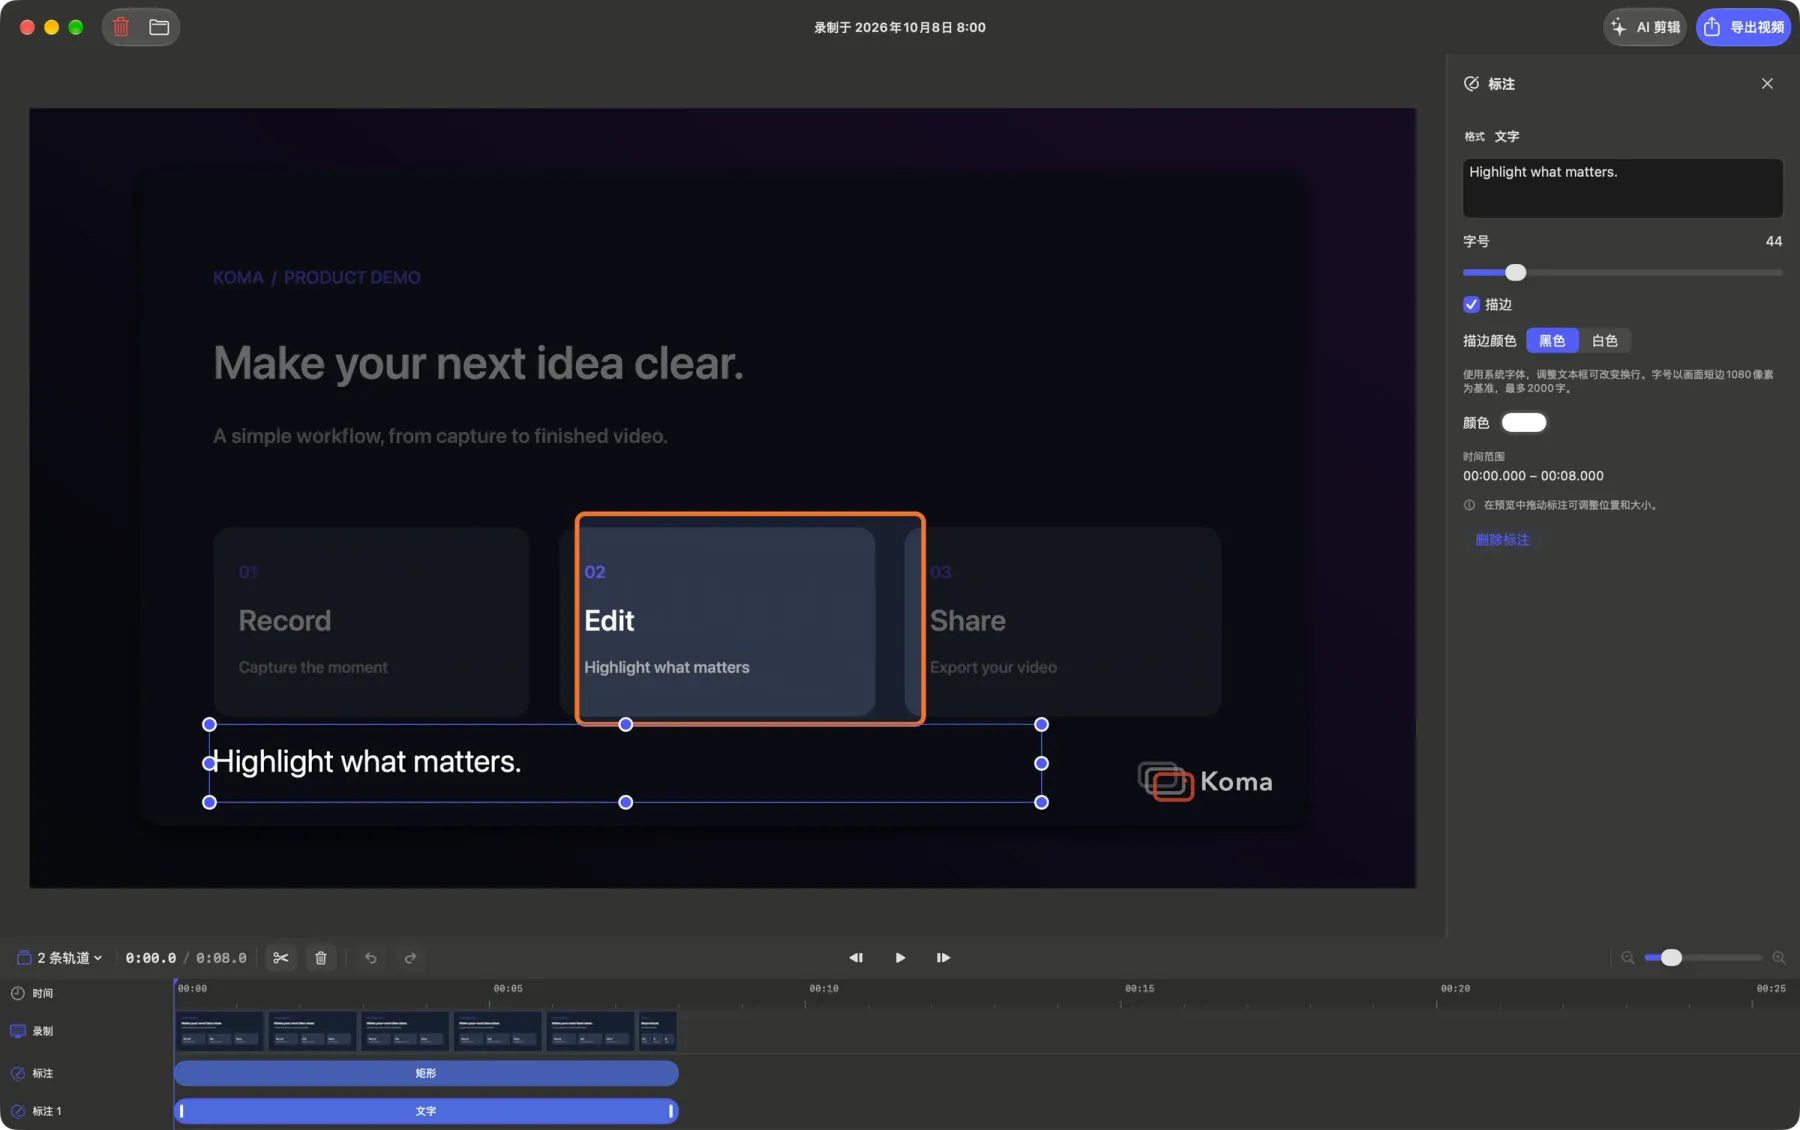Play the video preview

[x=900, y=958]
